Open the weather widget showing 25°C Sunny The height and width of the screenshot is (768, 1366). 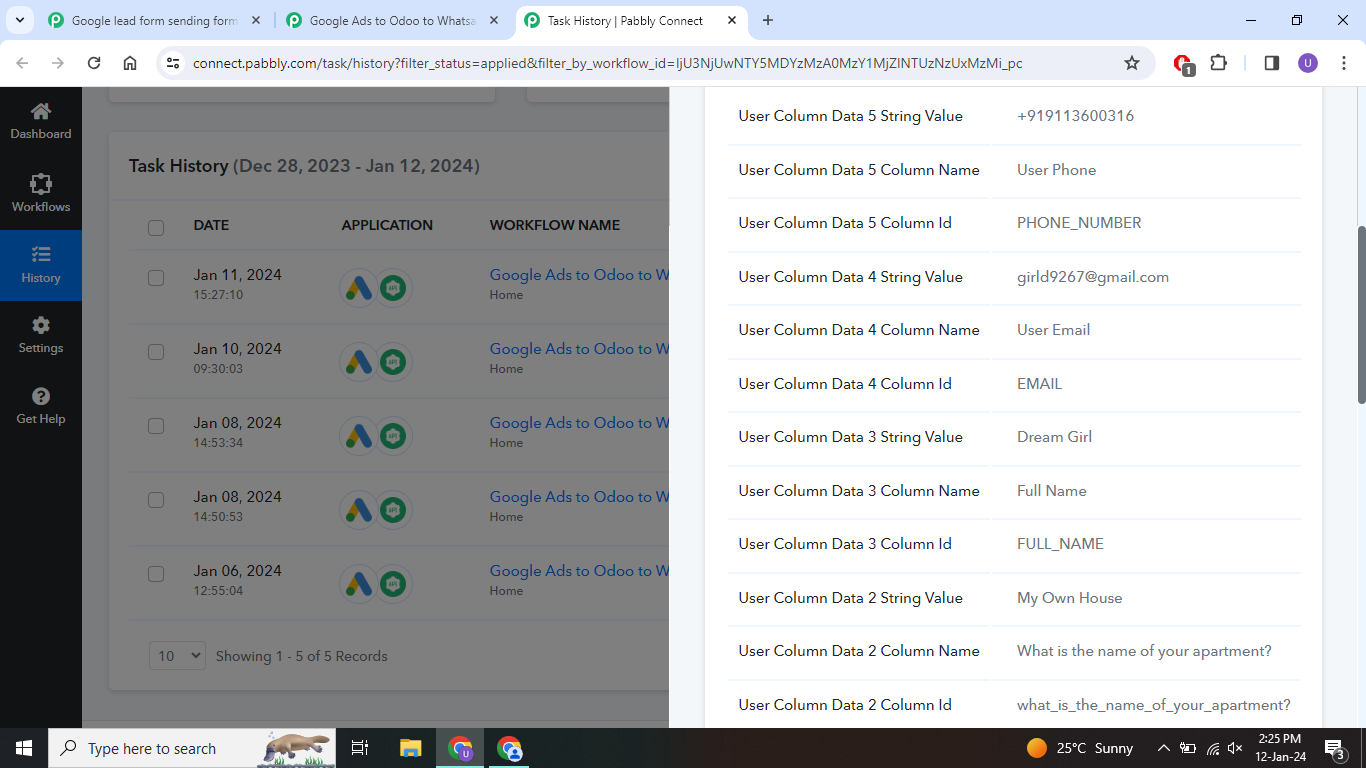1080,748
